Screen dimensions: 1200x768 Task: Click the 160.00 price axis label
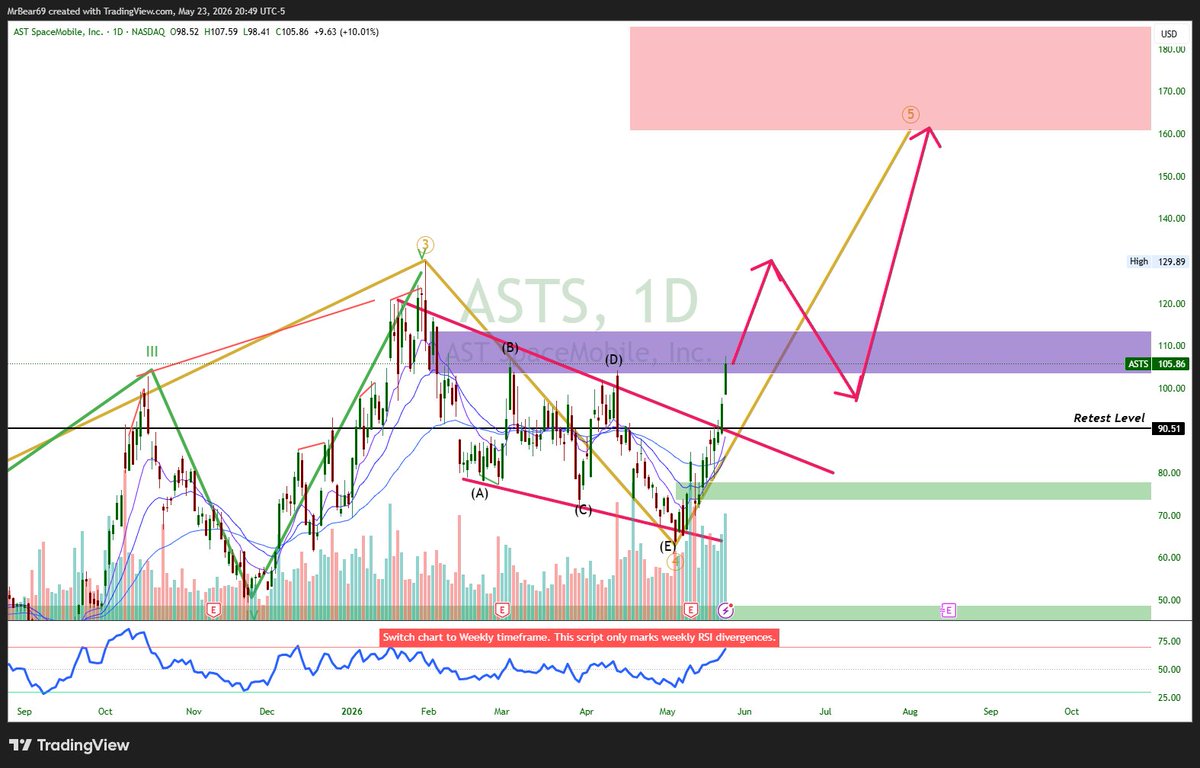[1172, 133]
